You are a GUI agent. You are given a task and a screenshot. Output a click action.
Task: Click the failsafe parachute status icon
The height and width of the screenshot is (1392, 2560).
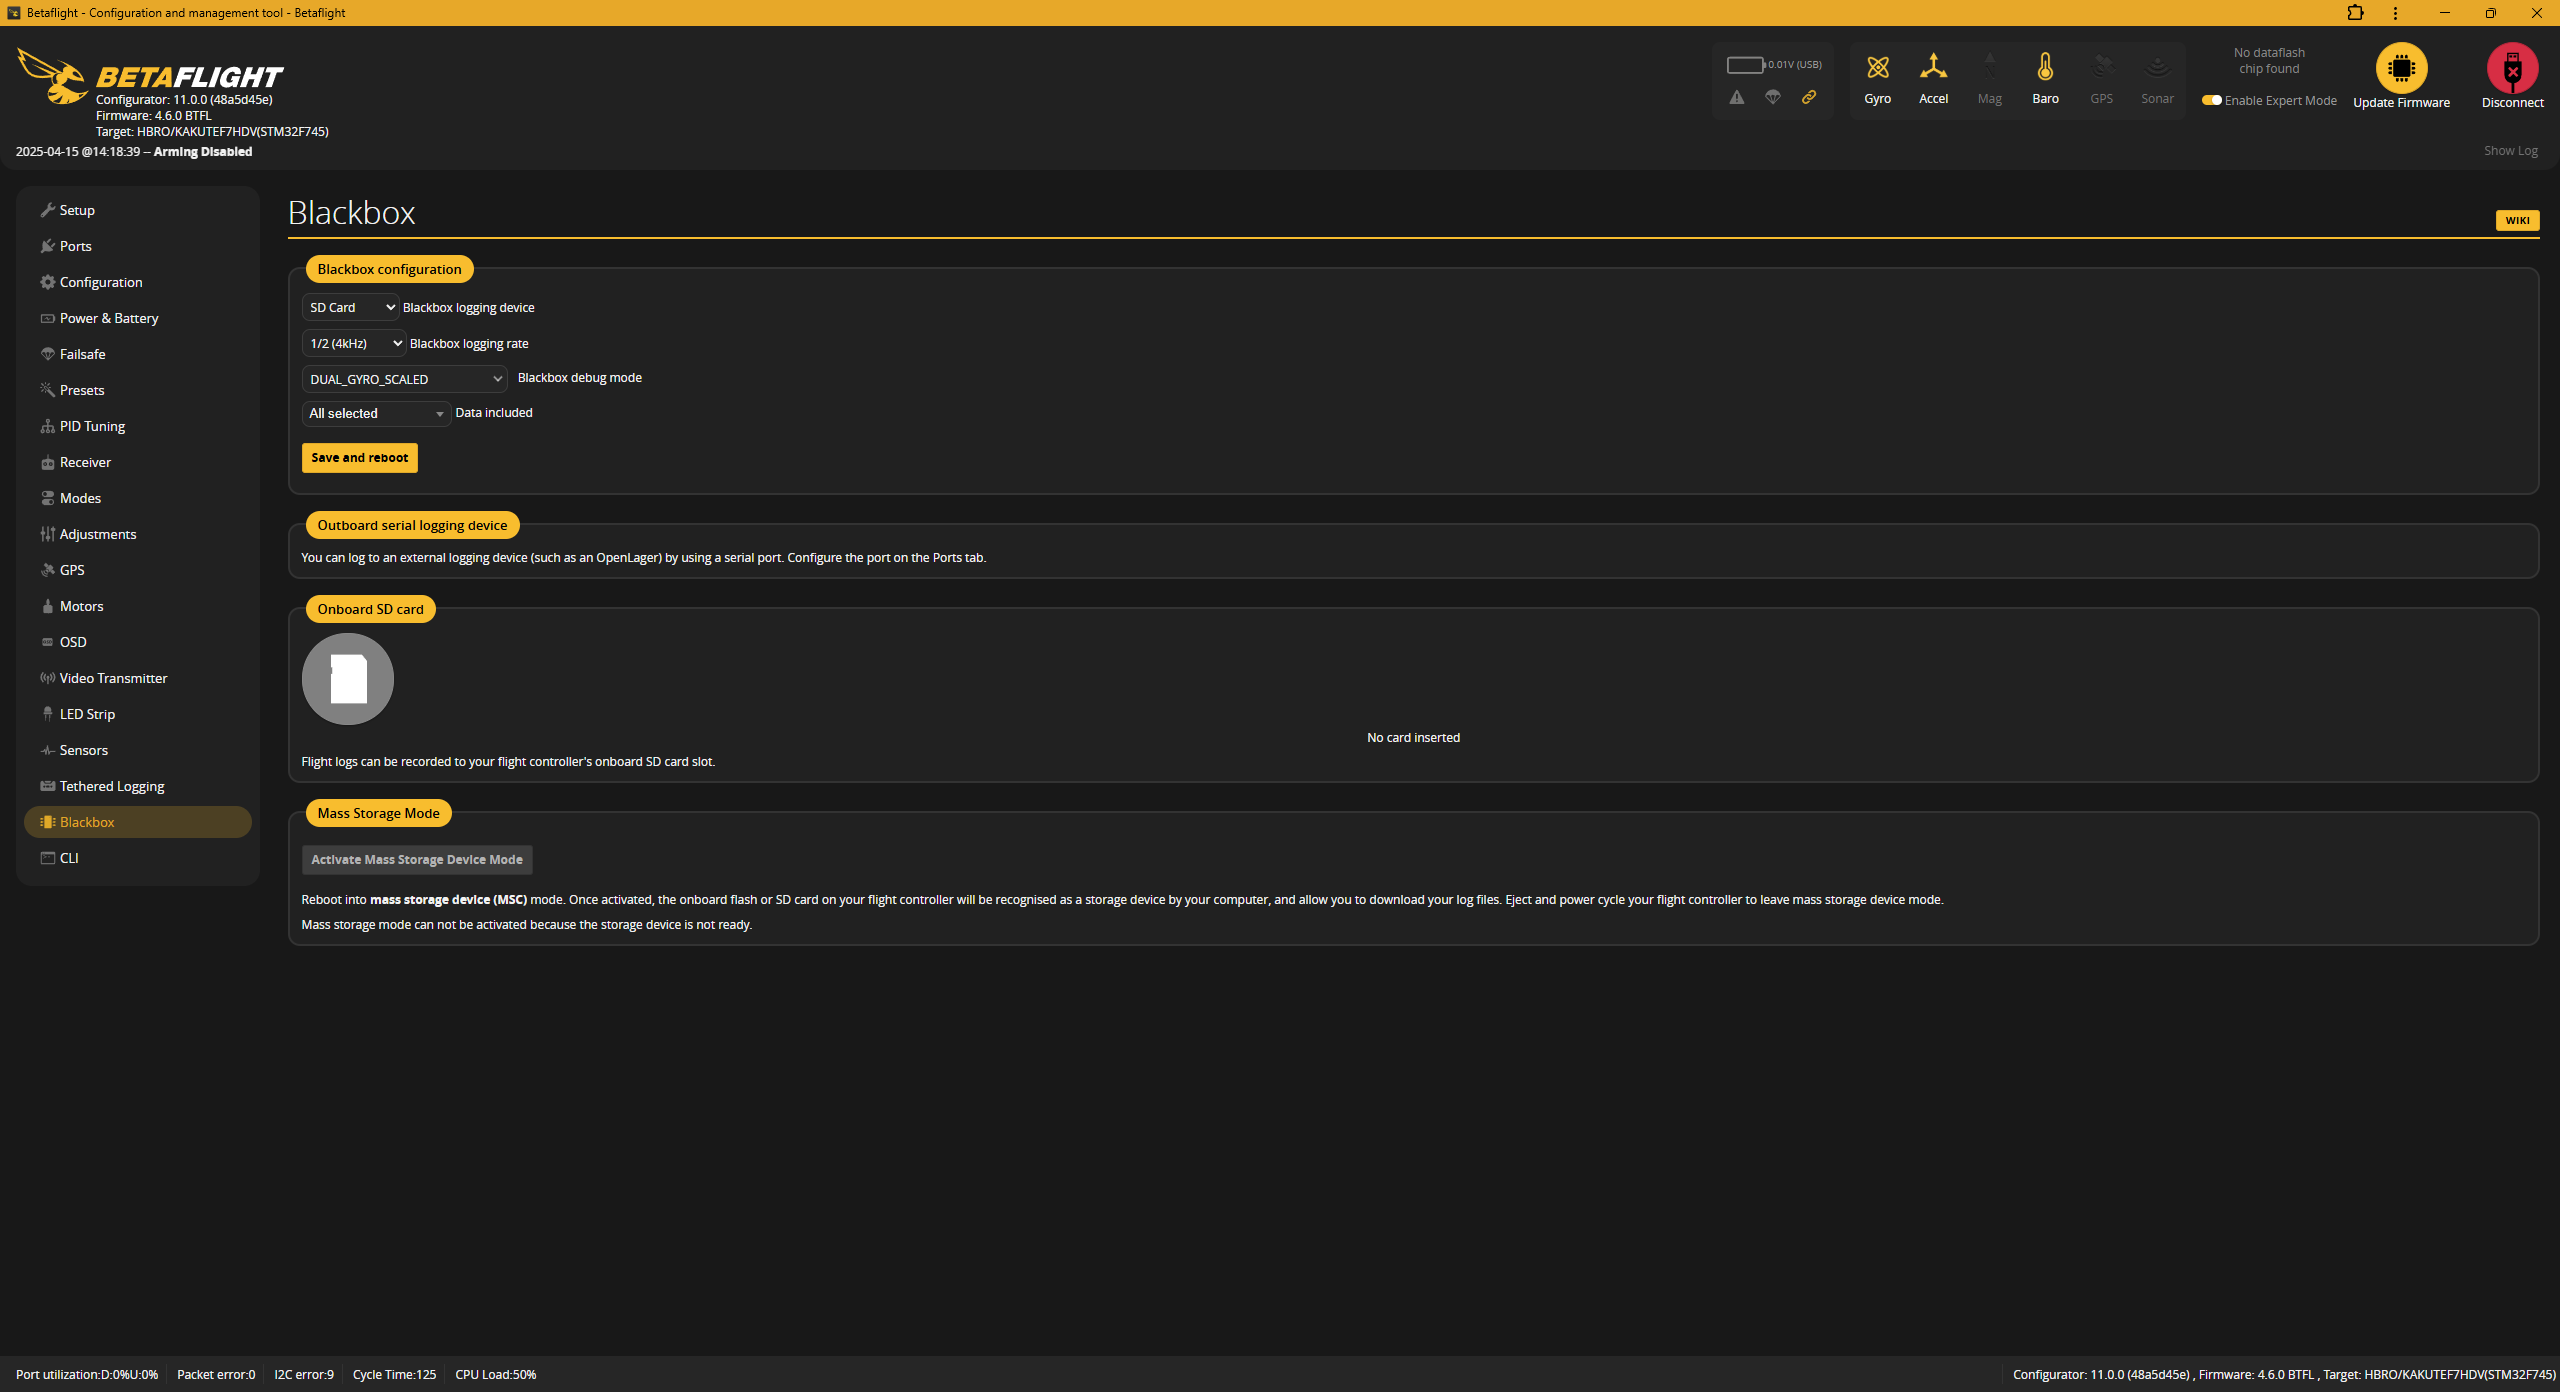pyautogui.click(x=1773, y=97)
